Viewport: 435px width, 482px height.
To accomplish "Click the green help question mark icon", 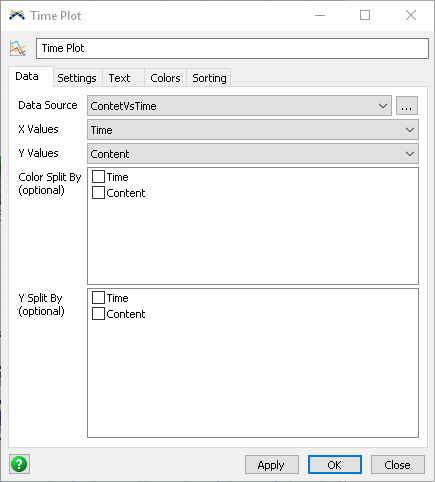I will click(x=19, y=464).
